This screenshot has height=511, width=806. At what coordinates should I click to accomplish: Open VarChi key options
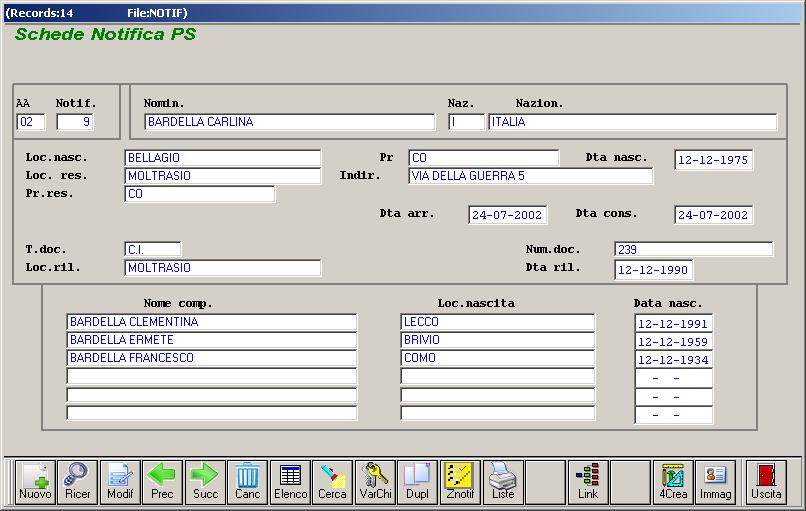point(375,482)
